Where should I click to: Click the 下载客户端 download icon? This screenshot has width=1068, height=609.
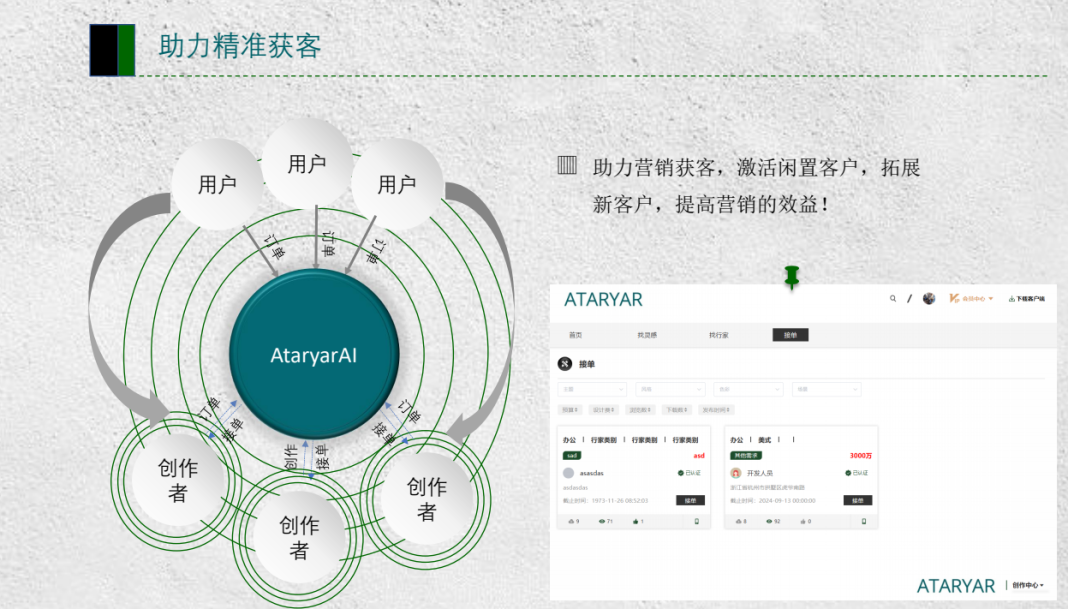click(x=1011, y=298)
